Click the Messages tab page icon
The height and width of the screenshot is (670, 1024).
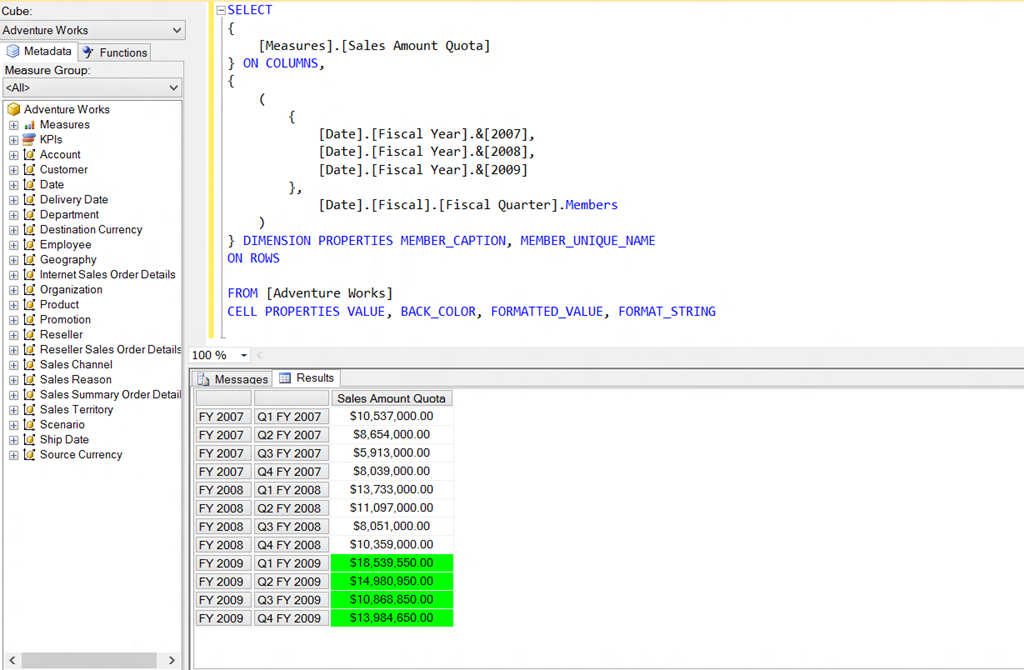click(203, 379)
